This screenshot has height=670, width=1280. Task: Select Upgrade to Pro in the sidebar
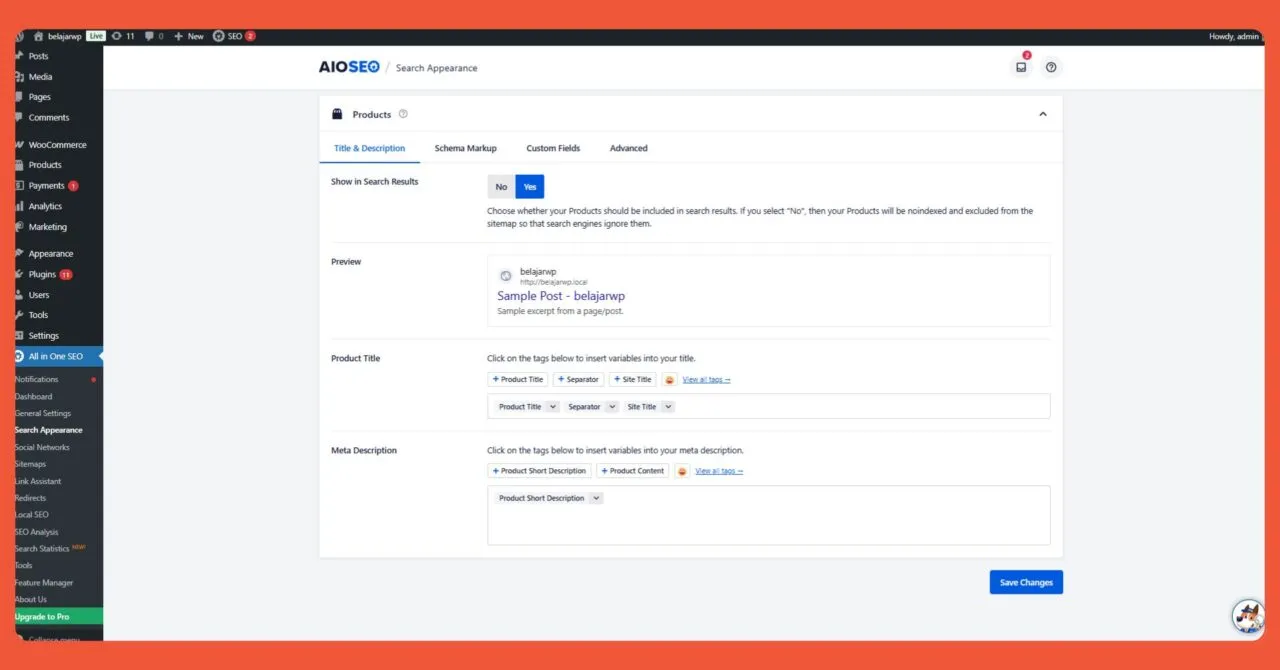tap(44, 616)
